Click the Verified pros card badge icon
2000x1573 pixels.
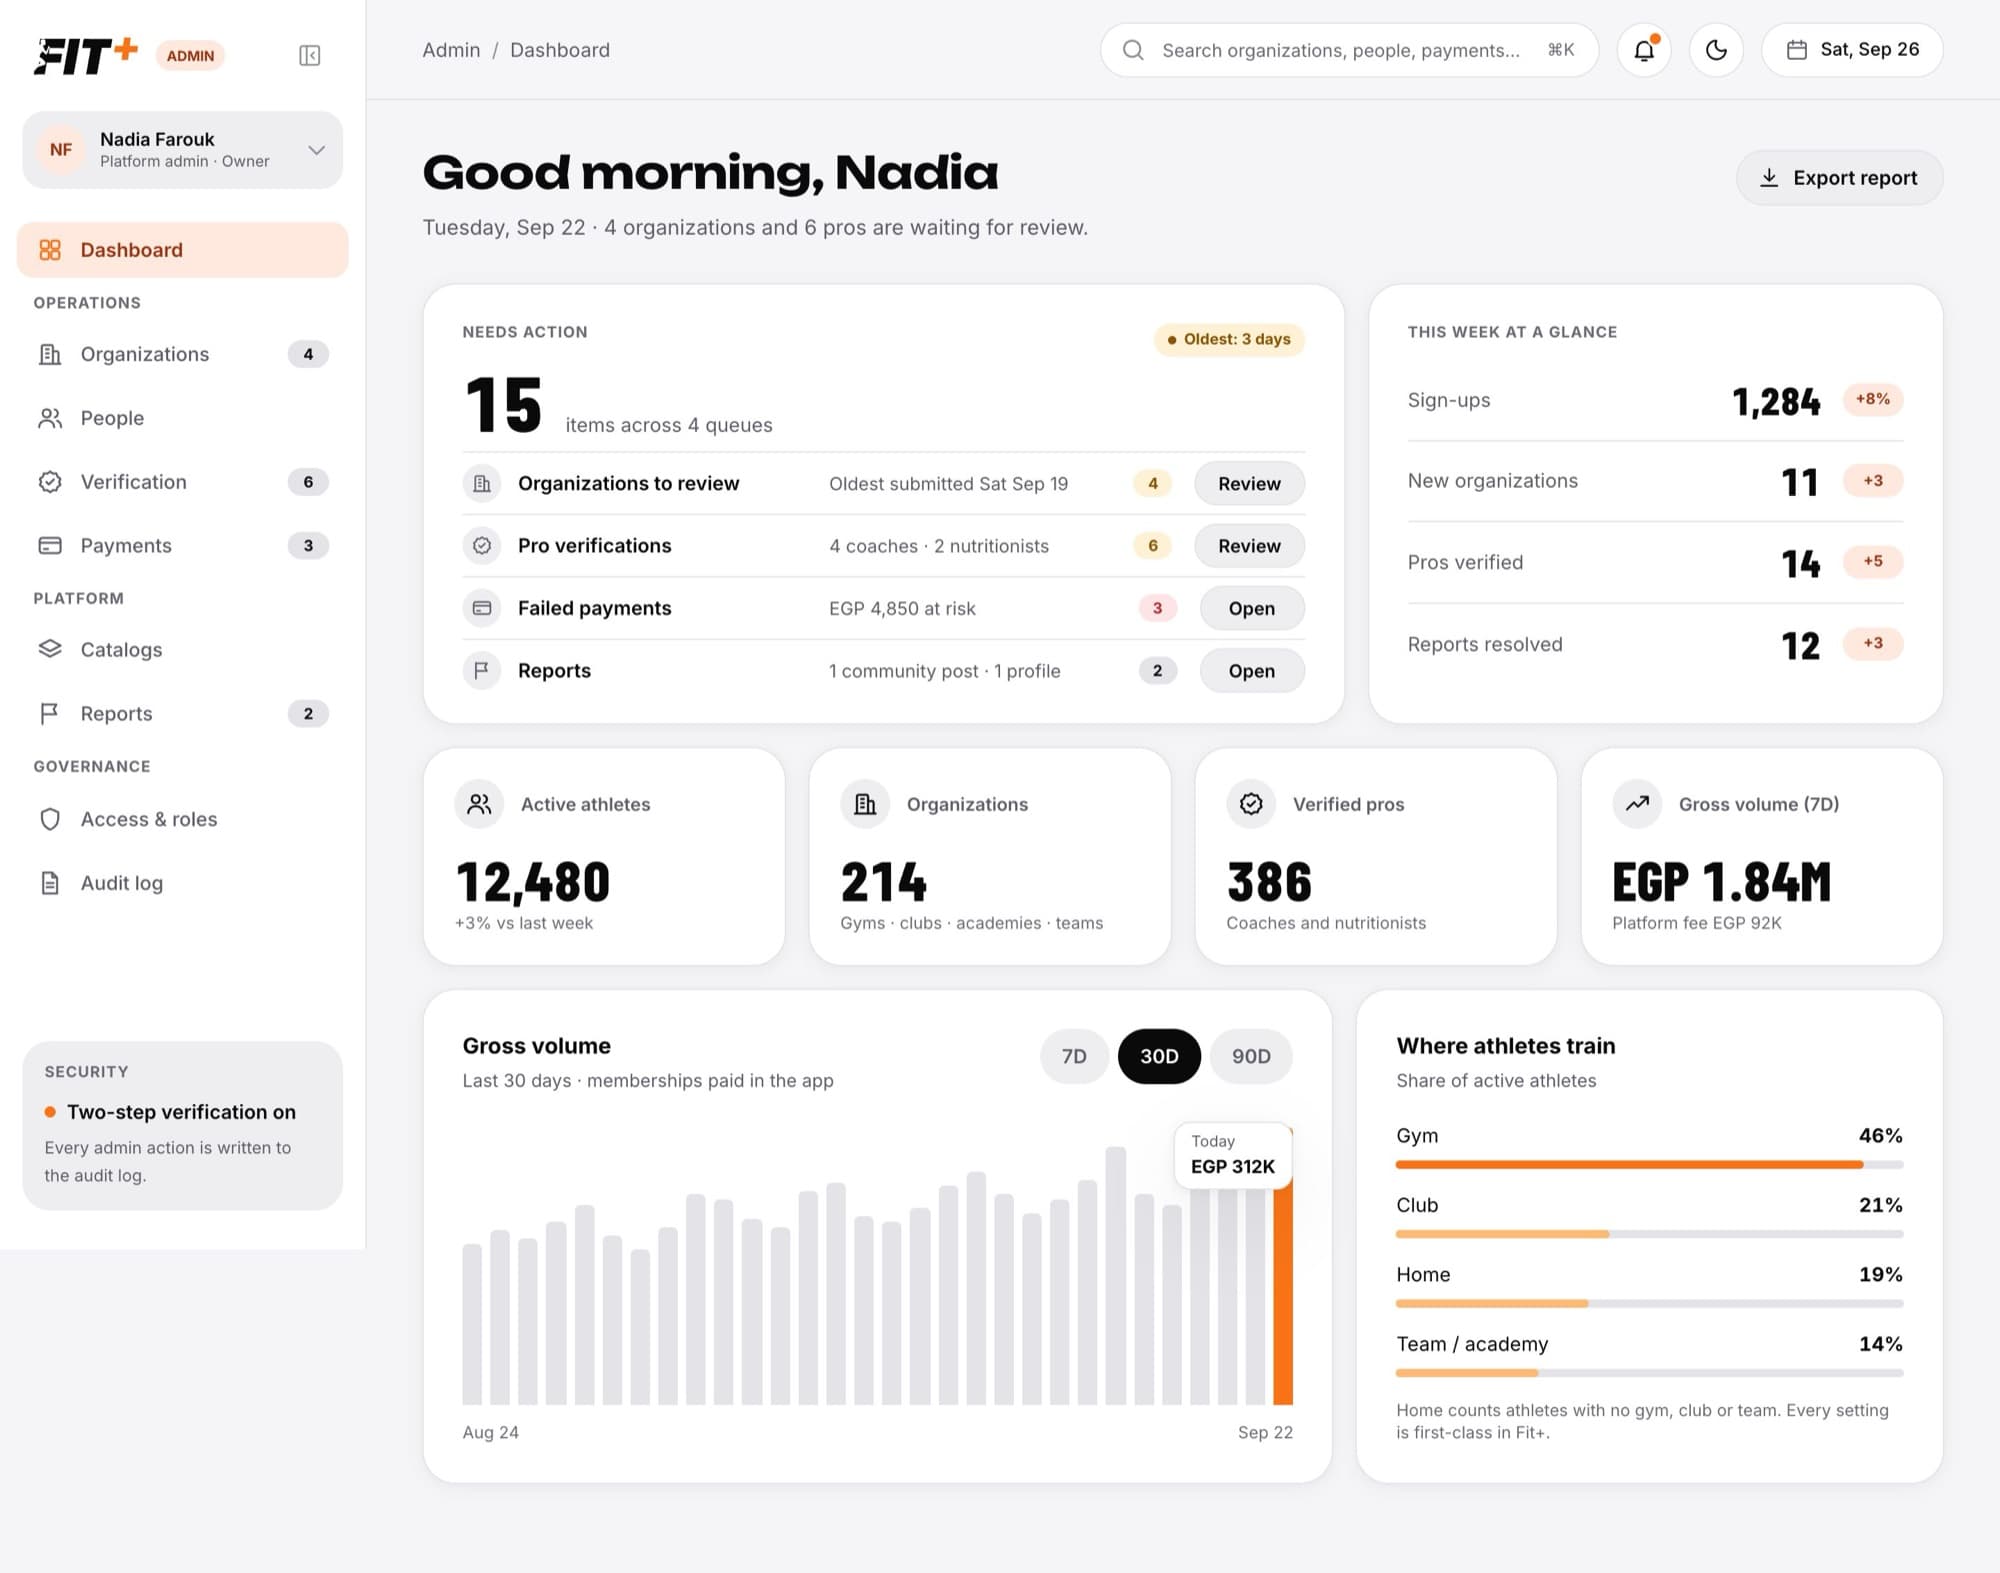1251,804
